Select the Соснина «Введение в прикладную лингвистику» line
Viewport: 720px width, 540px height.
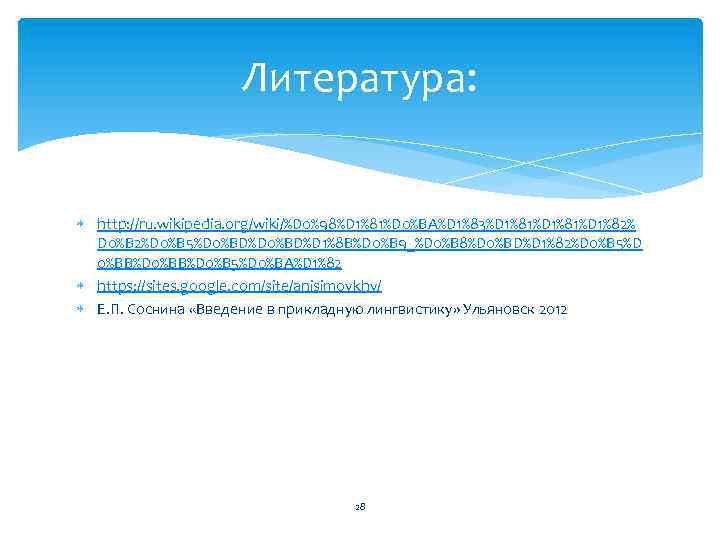pyautogui.click(x=332, y=309)
